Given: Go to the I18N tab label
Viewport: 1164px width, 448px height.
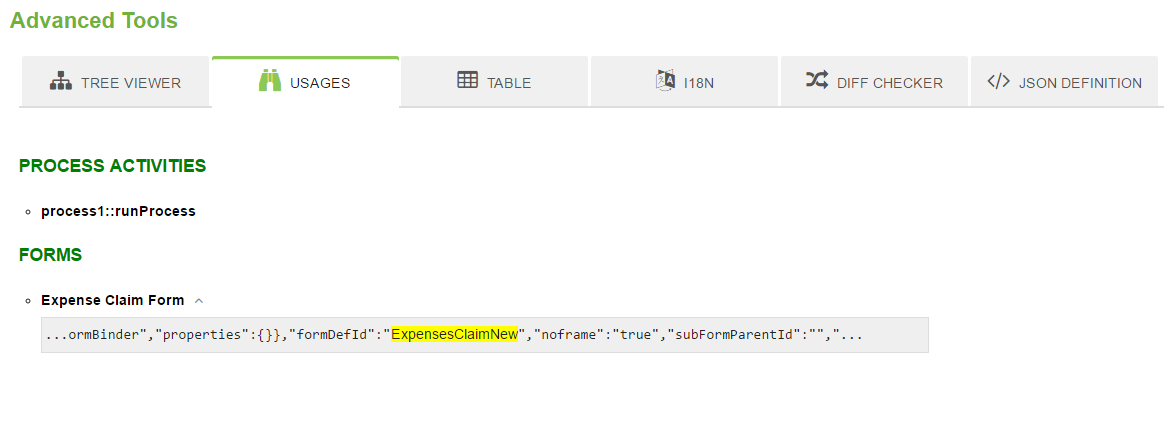Looking at the screenshot, I should 699,83.
